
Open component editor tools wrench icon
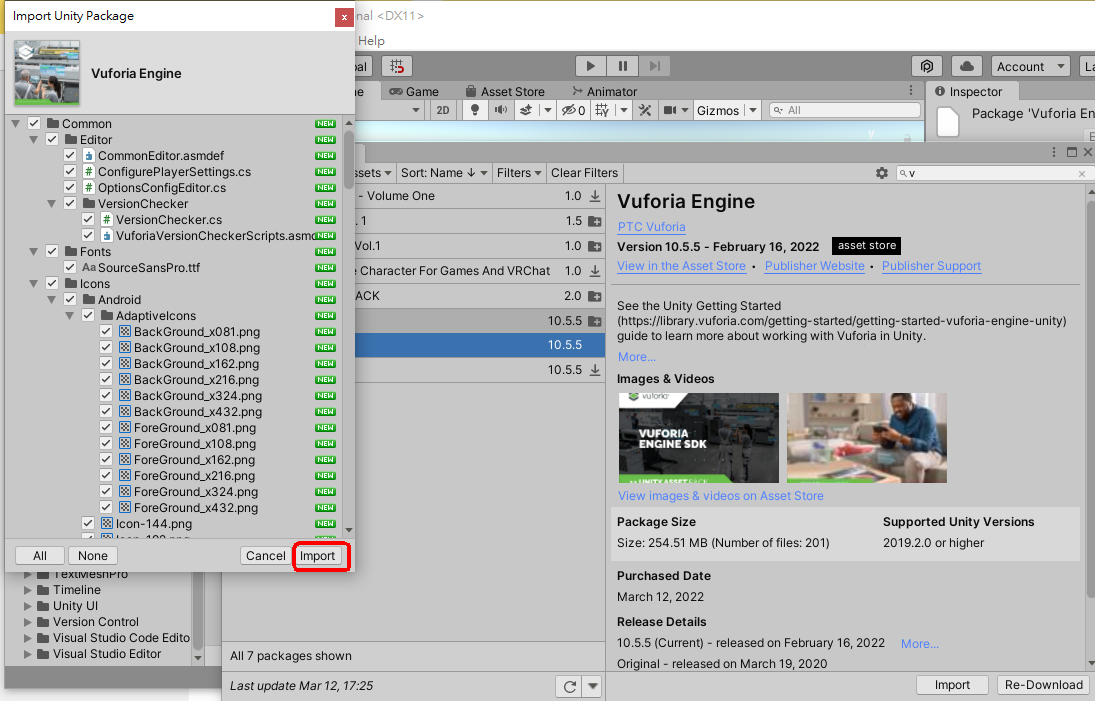(x=645, y=110)
